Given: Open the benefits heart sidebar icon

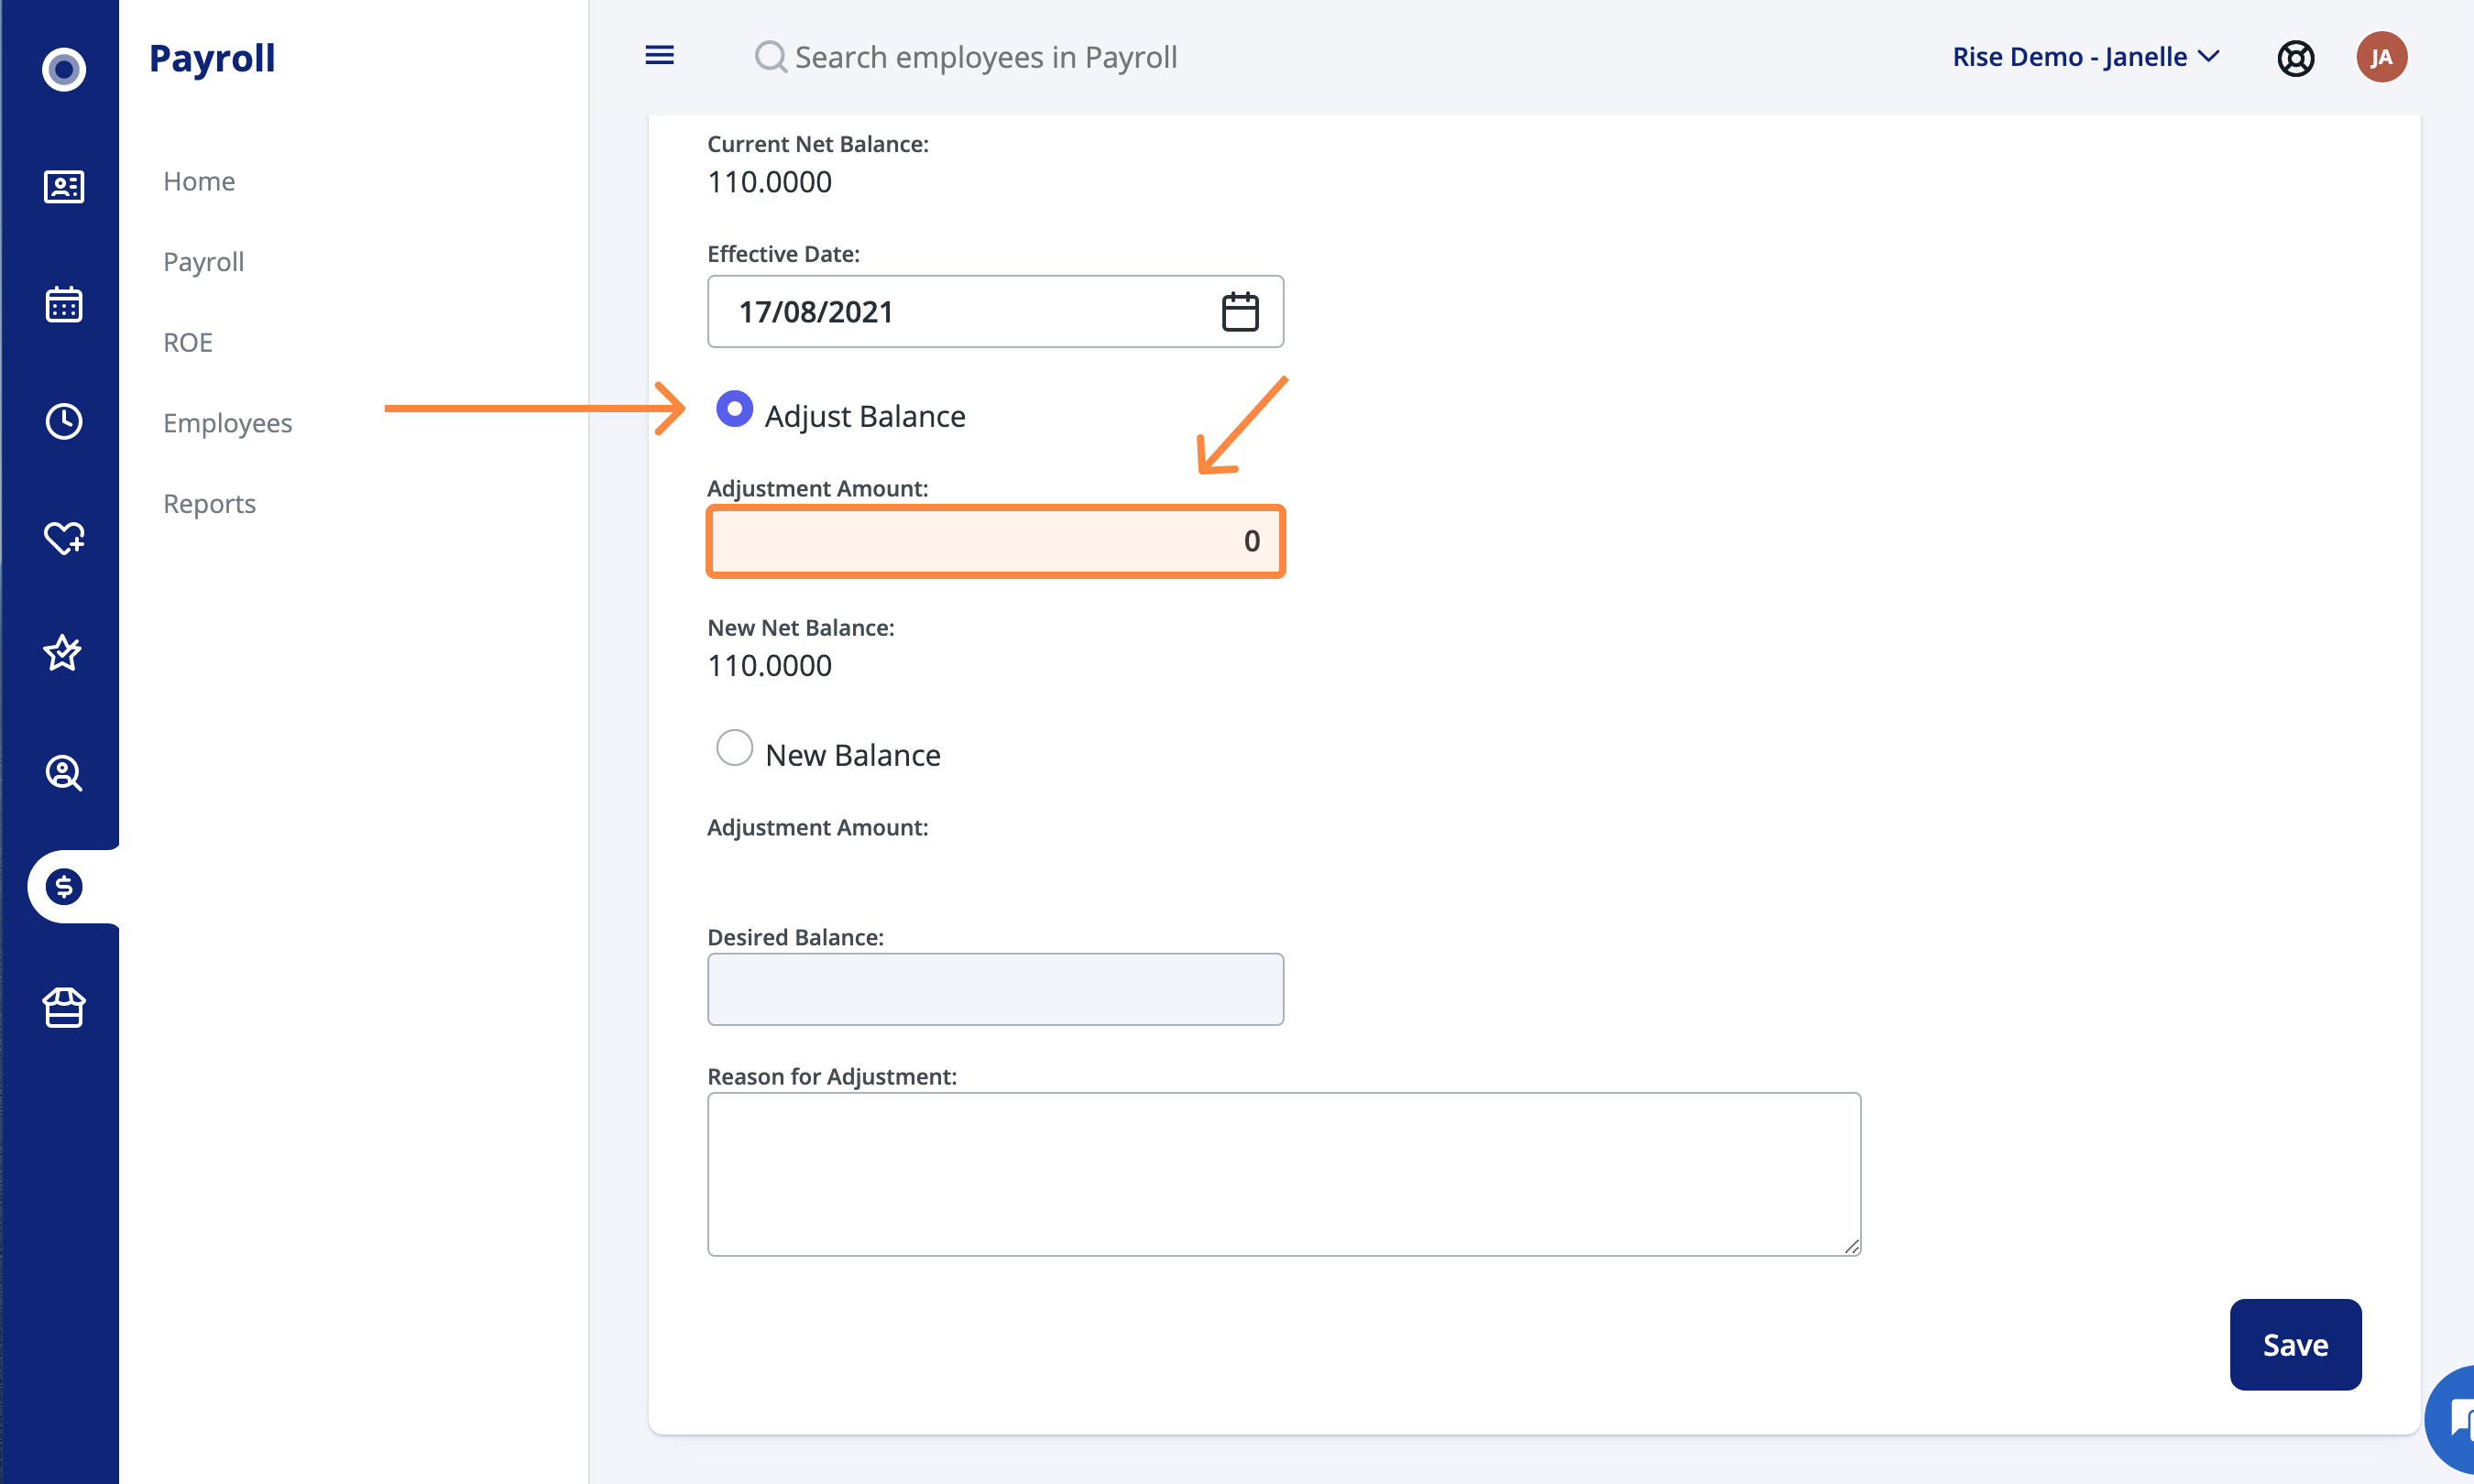Looking at the screenshot, I should tap(64, 537).
